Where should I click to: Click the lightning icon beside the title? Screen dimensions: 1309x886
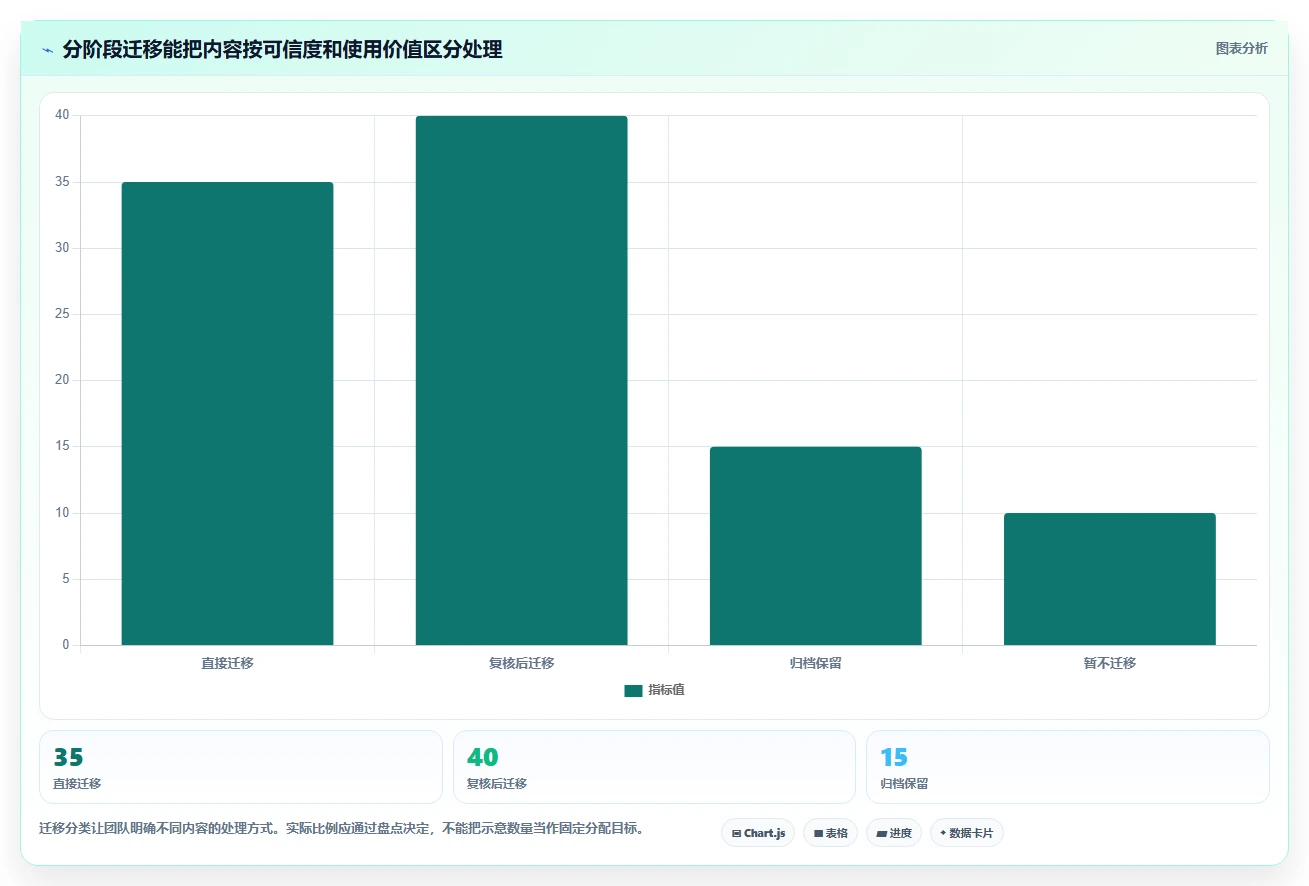pos(48,50)
